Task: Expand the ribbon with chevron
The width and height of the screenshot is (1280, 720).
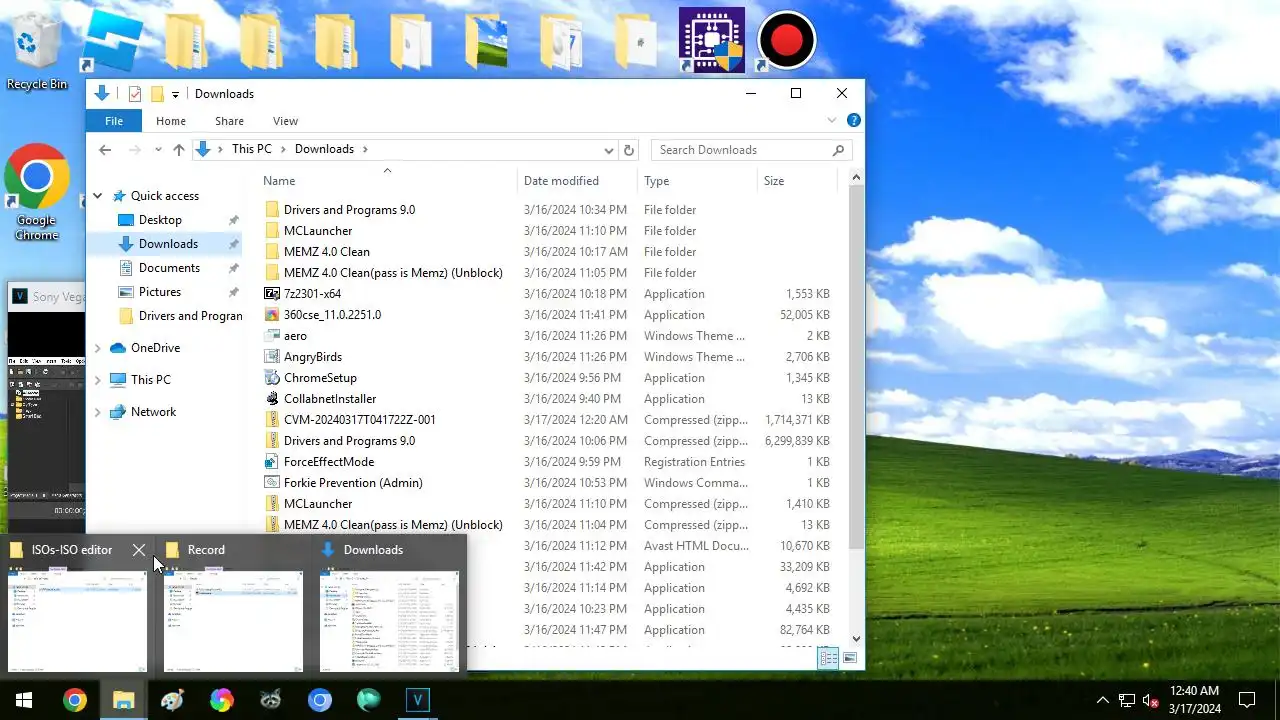Action: coord(831,120)
